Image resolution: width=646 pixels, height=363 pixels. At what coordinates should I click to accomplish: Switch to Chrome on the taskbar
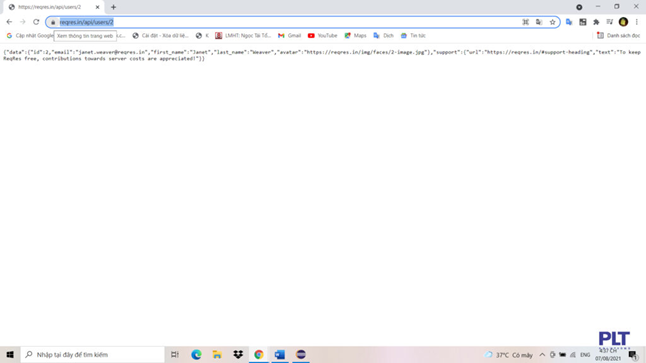(x=259, y=354)
